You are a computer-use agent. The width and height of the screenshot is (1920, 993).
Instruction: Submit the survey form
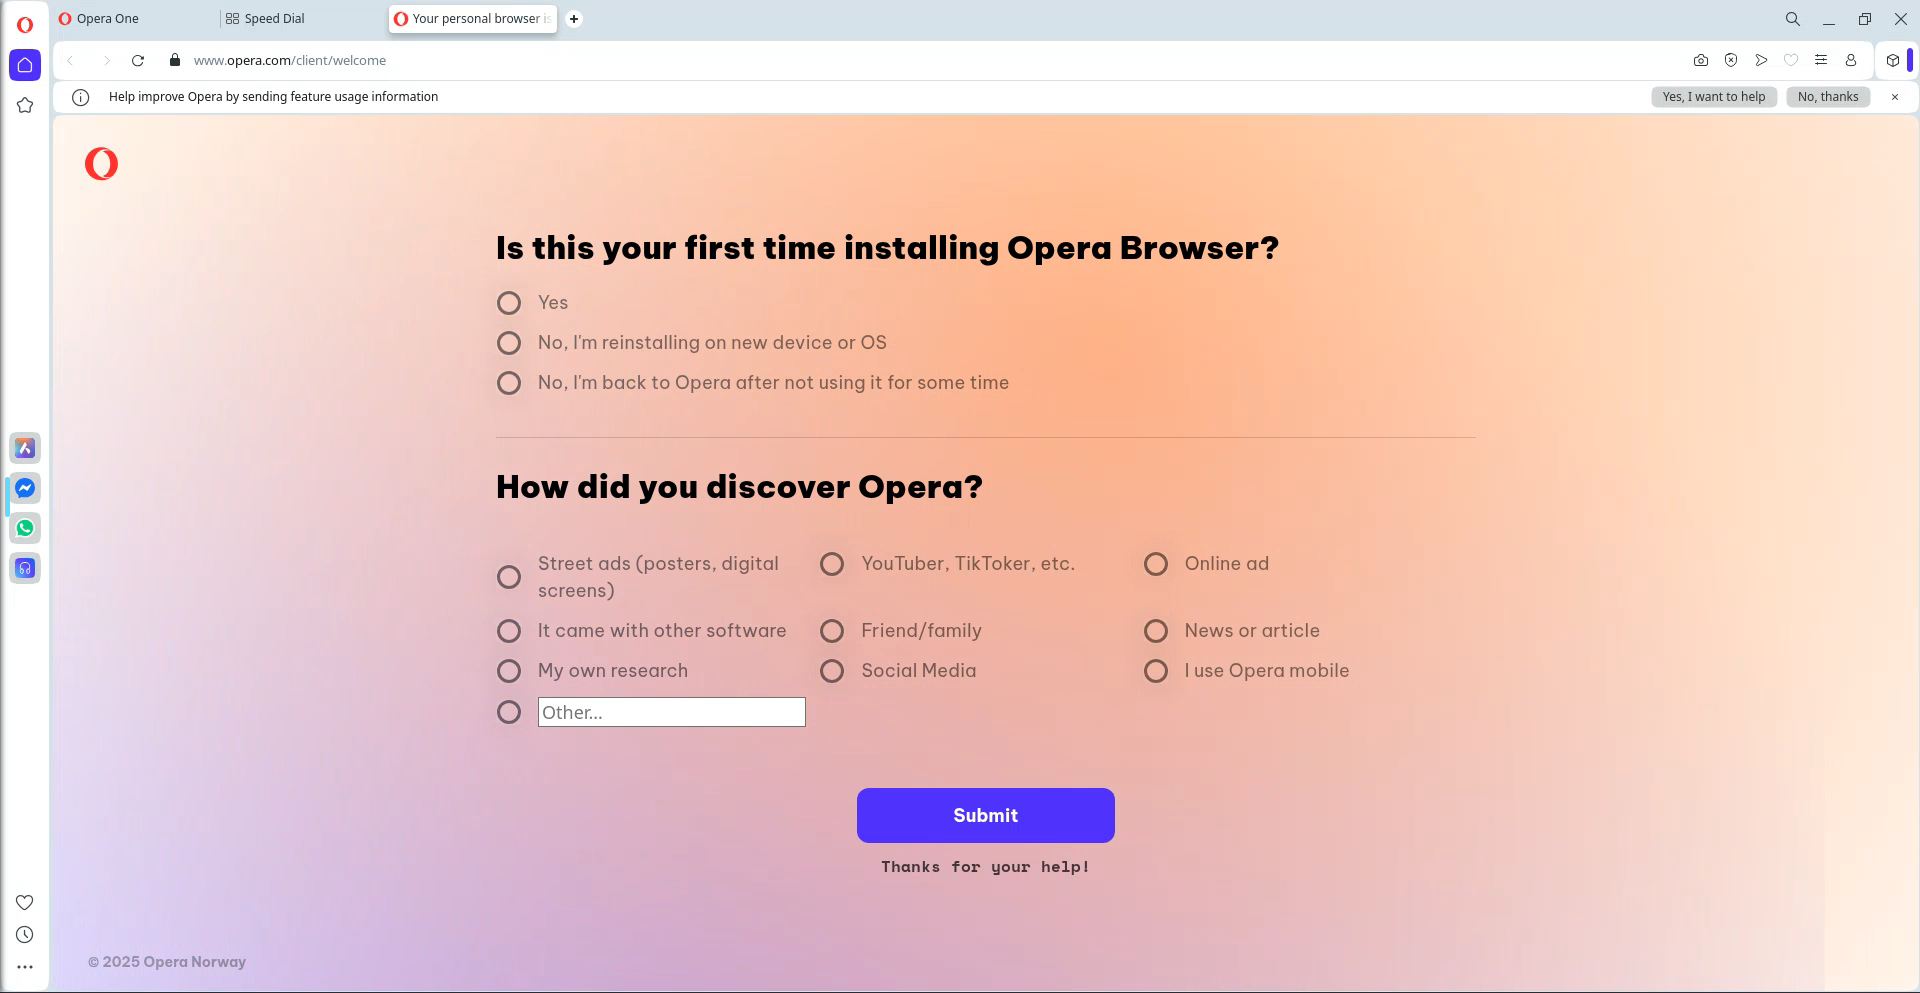point(986,815)
